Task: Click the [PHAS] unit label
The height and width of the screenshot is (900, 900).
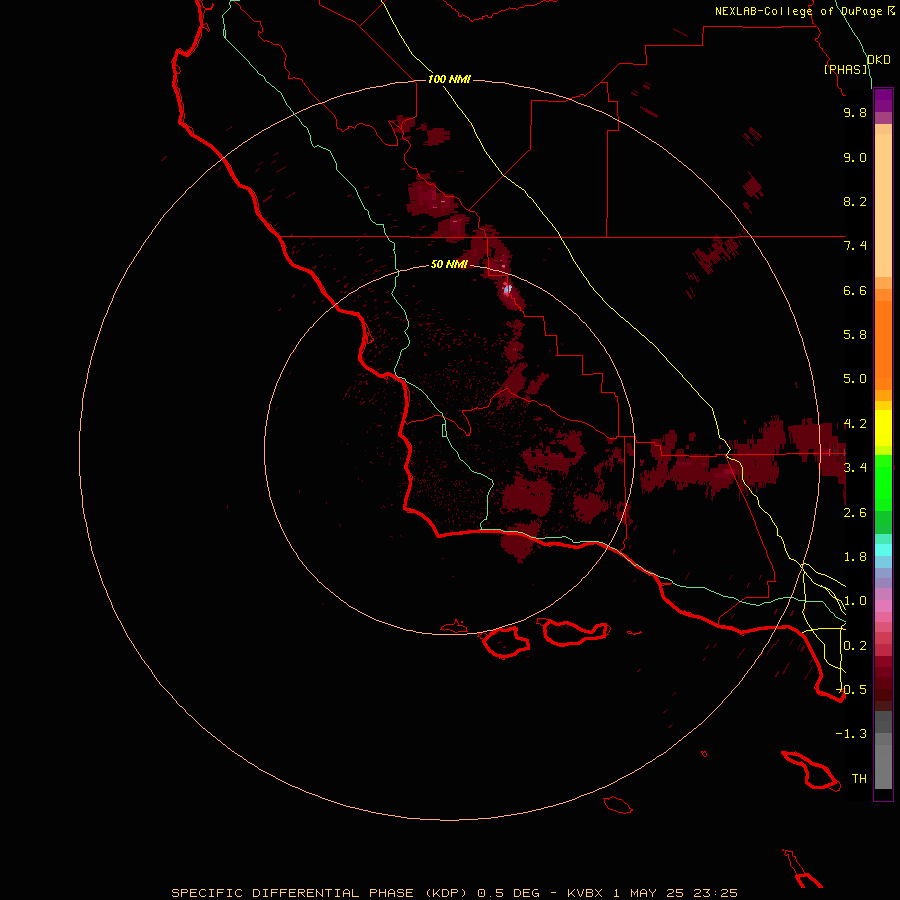Action: click(x=845, y=69)
